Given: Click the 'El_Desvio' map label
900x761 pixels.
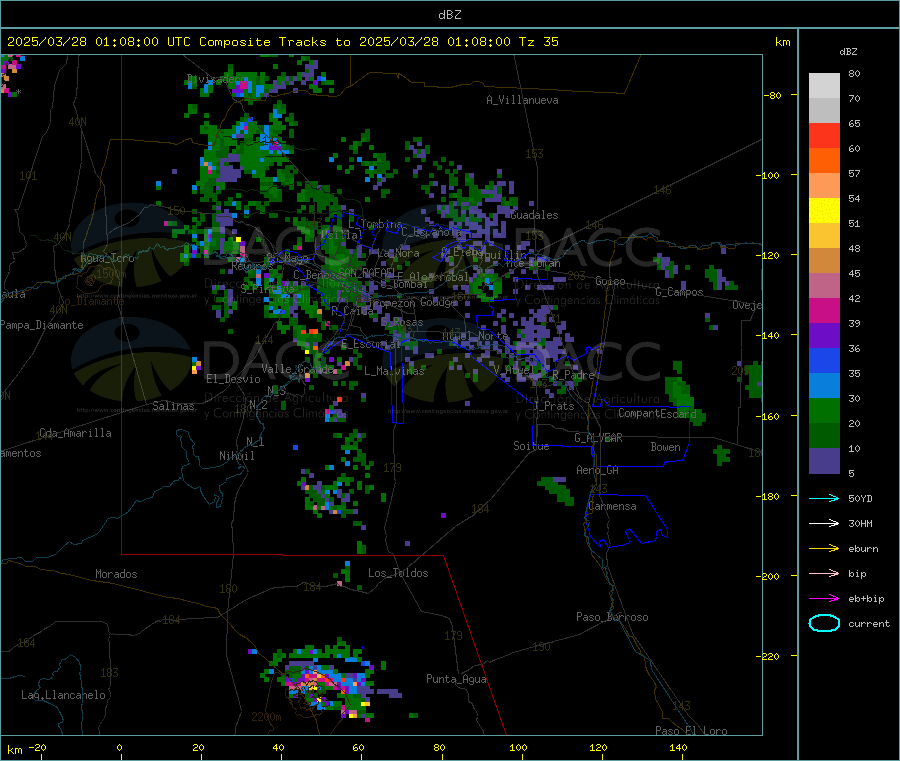Looking at the screenshot, I should click(233, 379).
